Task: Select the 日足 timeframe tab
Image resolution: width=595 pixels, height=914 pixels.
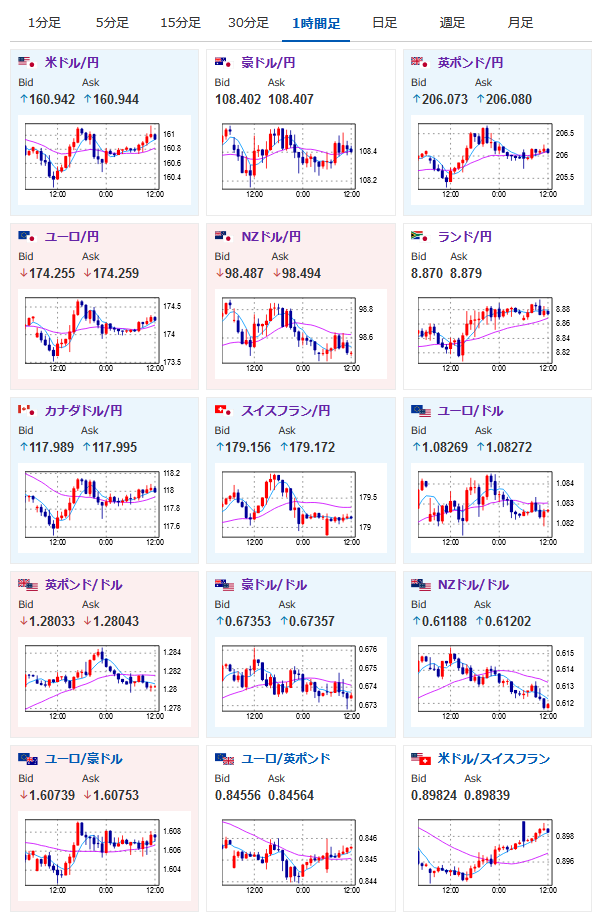Action: click(385, 23)
